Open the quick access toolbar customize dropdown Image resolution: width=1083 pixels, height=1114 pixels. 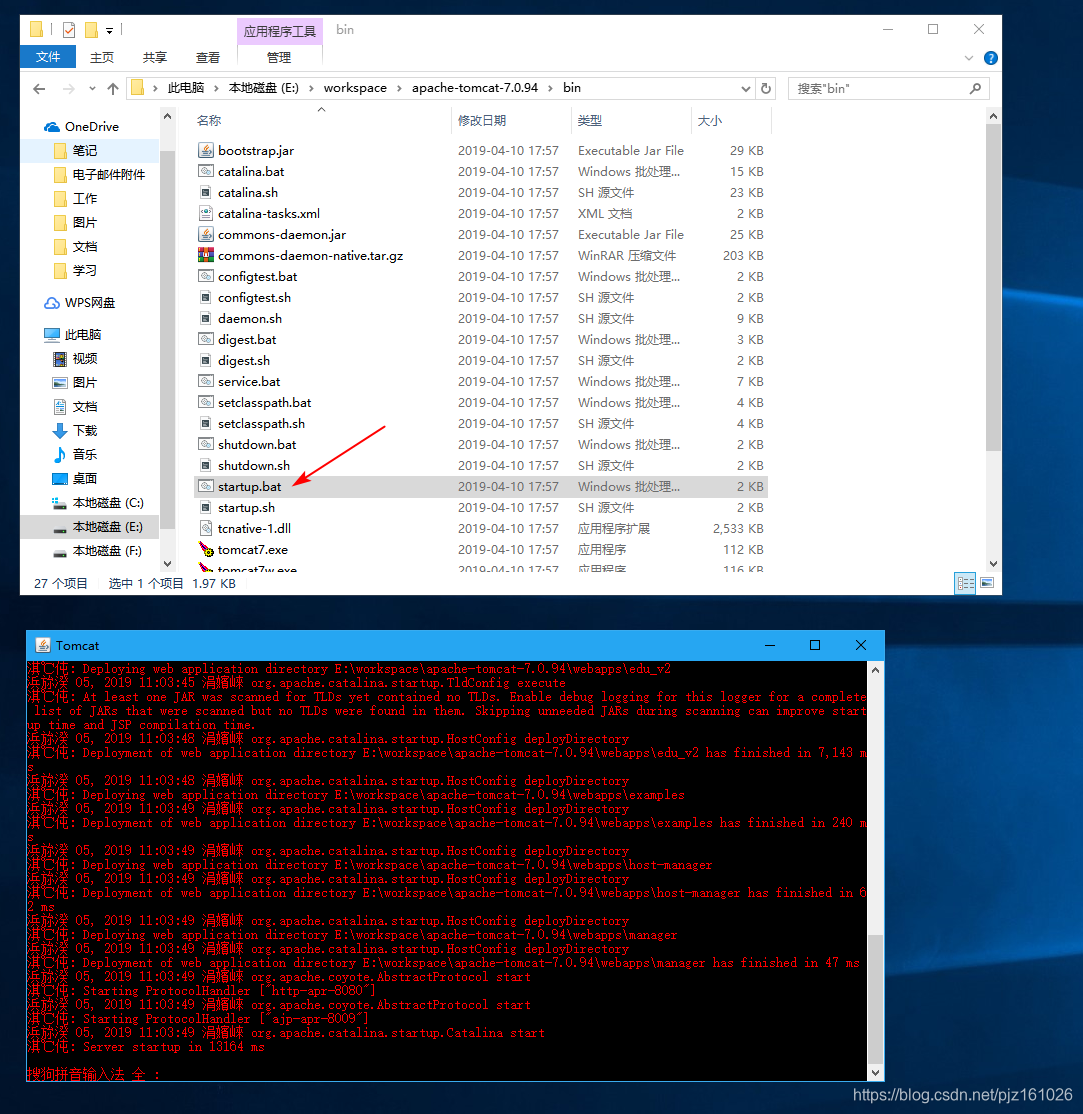pos(109,31)
